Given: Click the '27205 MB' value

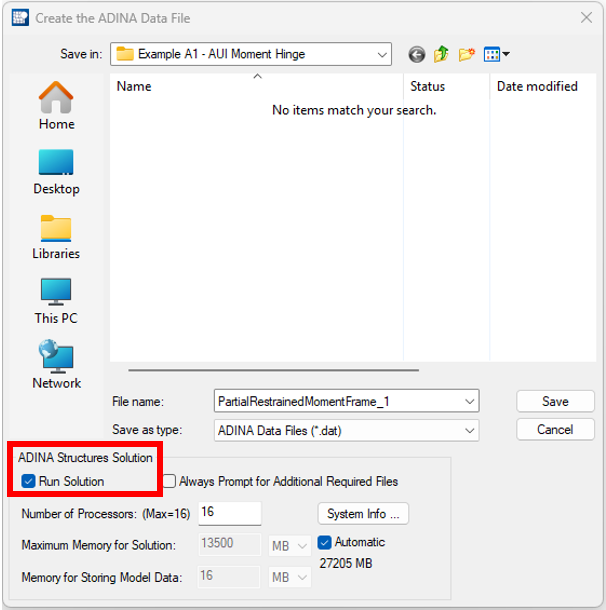Looking at the screenshot, I should [346, 563].
